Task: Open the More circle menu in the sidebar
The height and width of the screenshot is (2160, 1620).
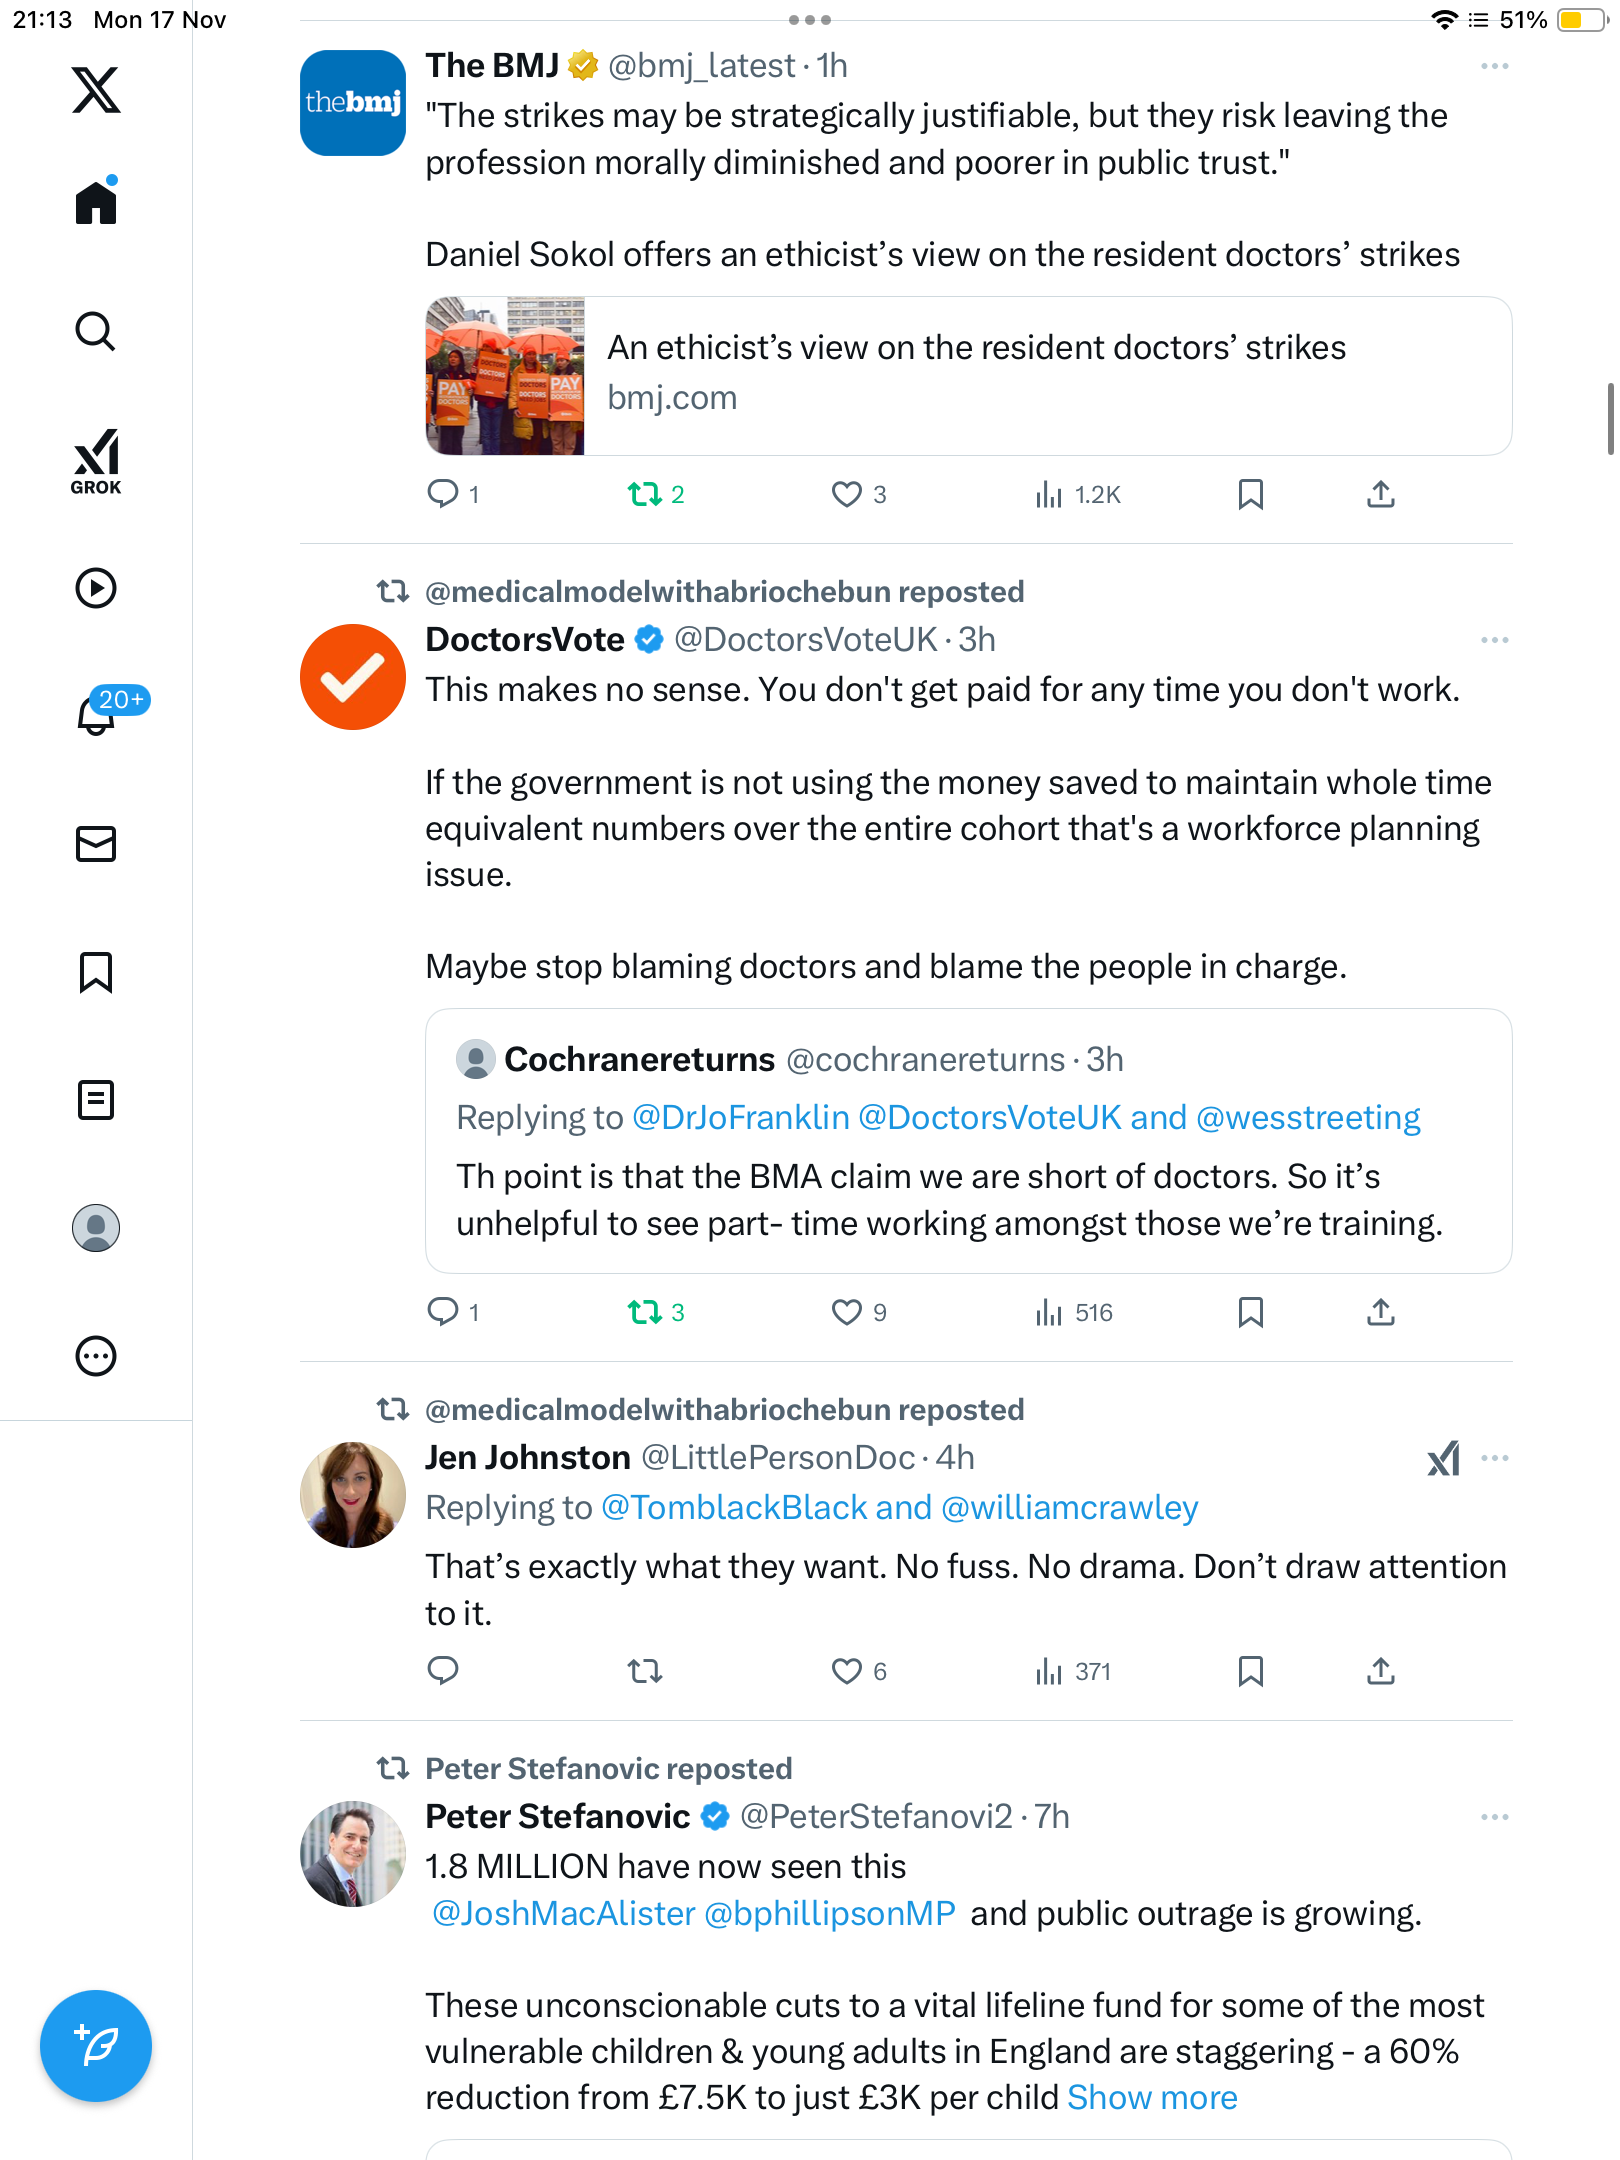Action: point(96,1356)
